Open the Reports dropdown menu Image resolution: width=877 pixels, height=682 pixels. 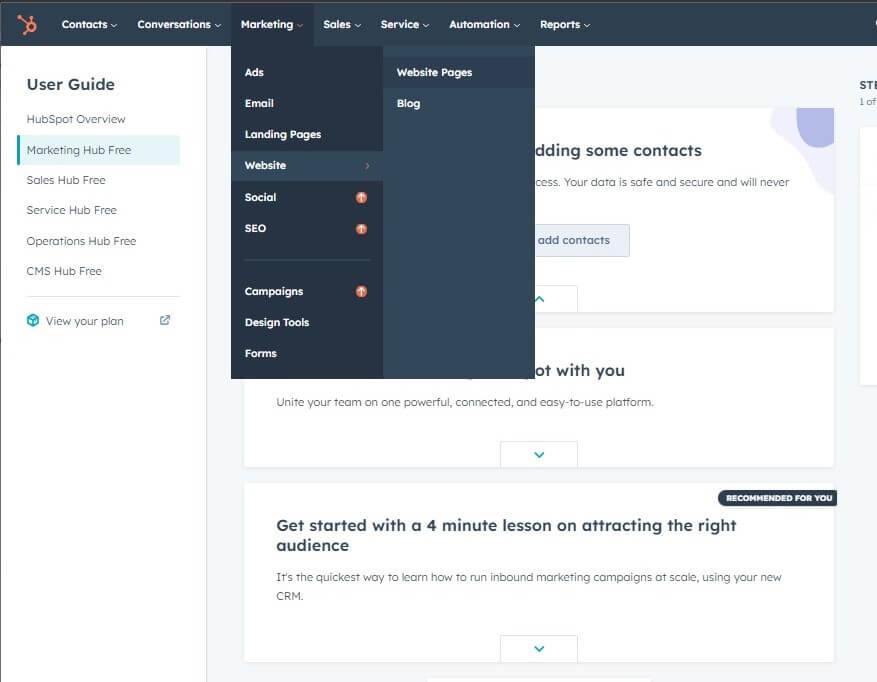pyautogui.click(x=565, y=25)
